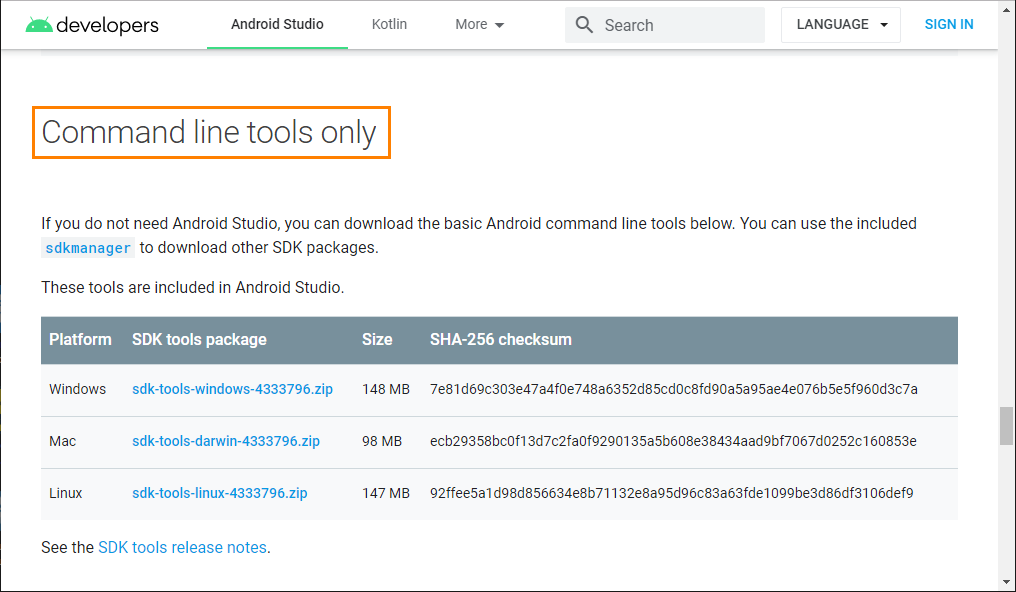Expand the More navigation dropdown
This screenshot has height=592, width=1016.
[479, 24]
